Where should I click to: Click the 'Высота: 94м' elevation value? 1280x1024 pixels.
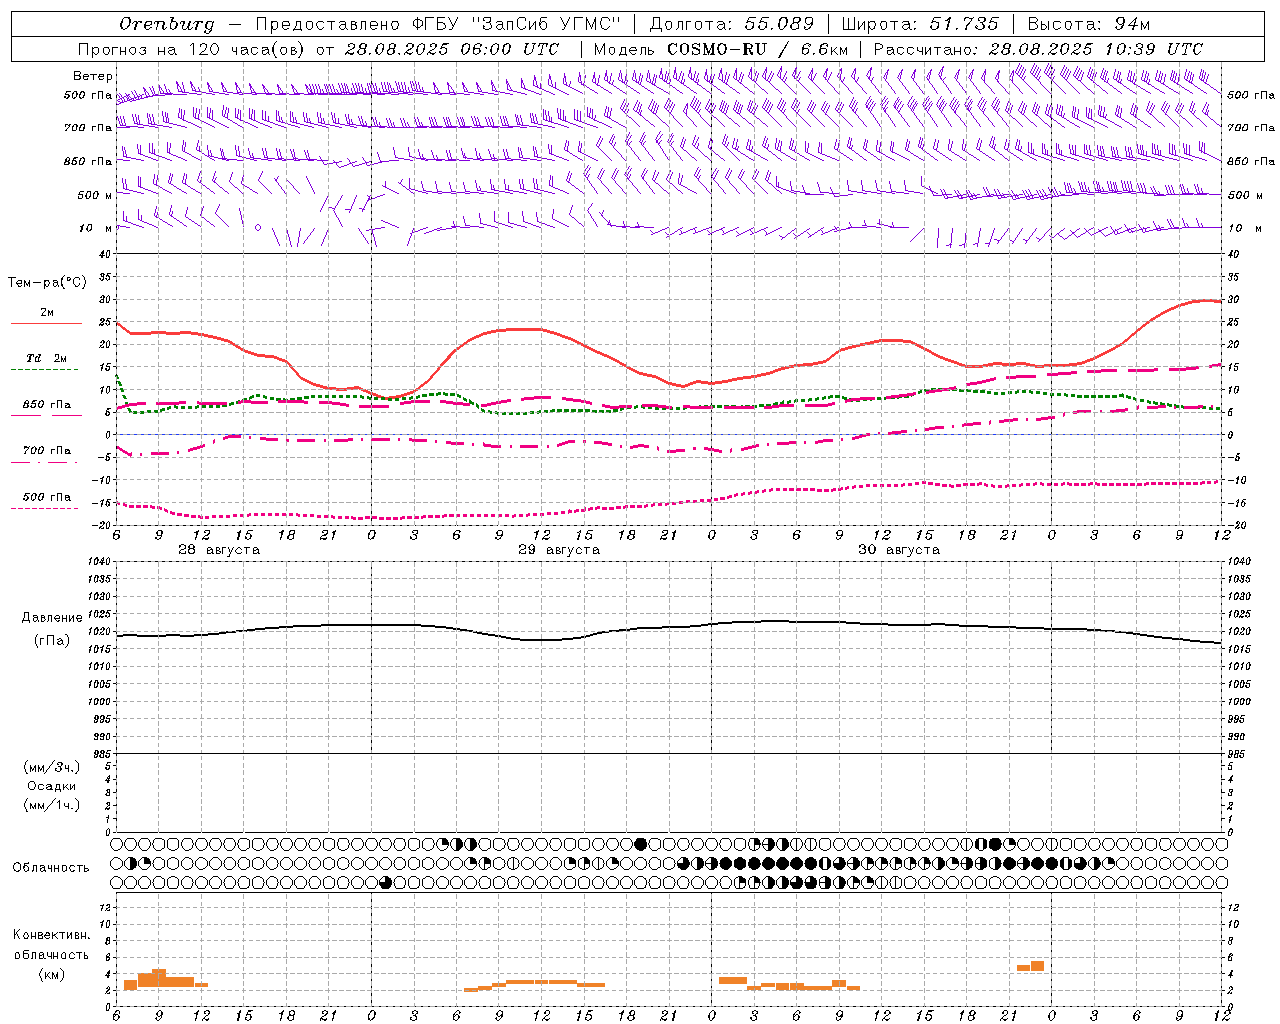point(1089,24)
